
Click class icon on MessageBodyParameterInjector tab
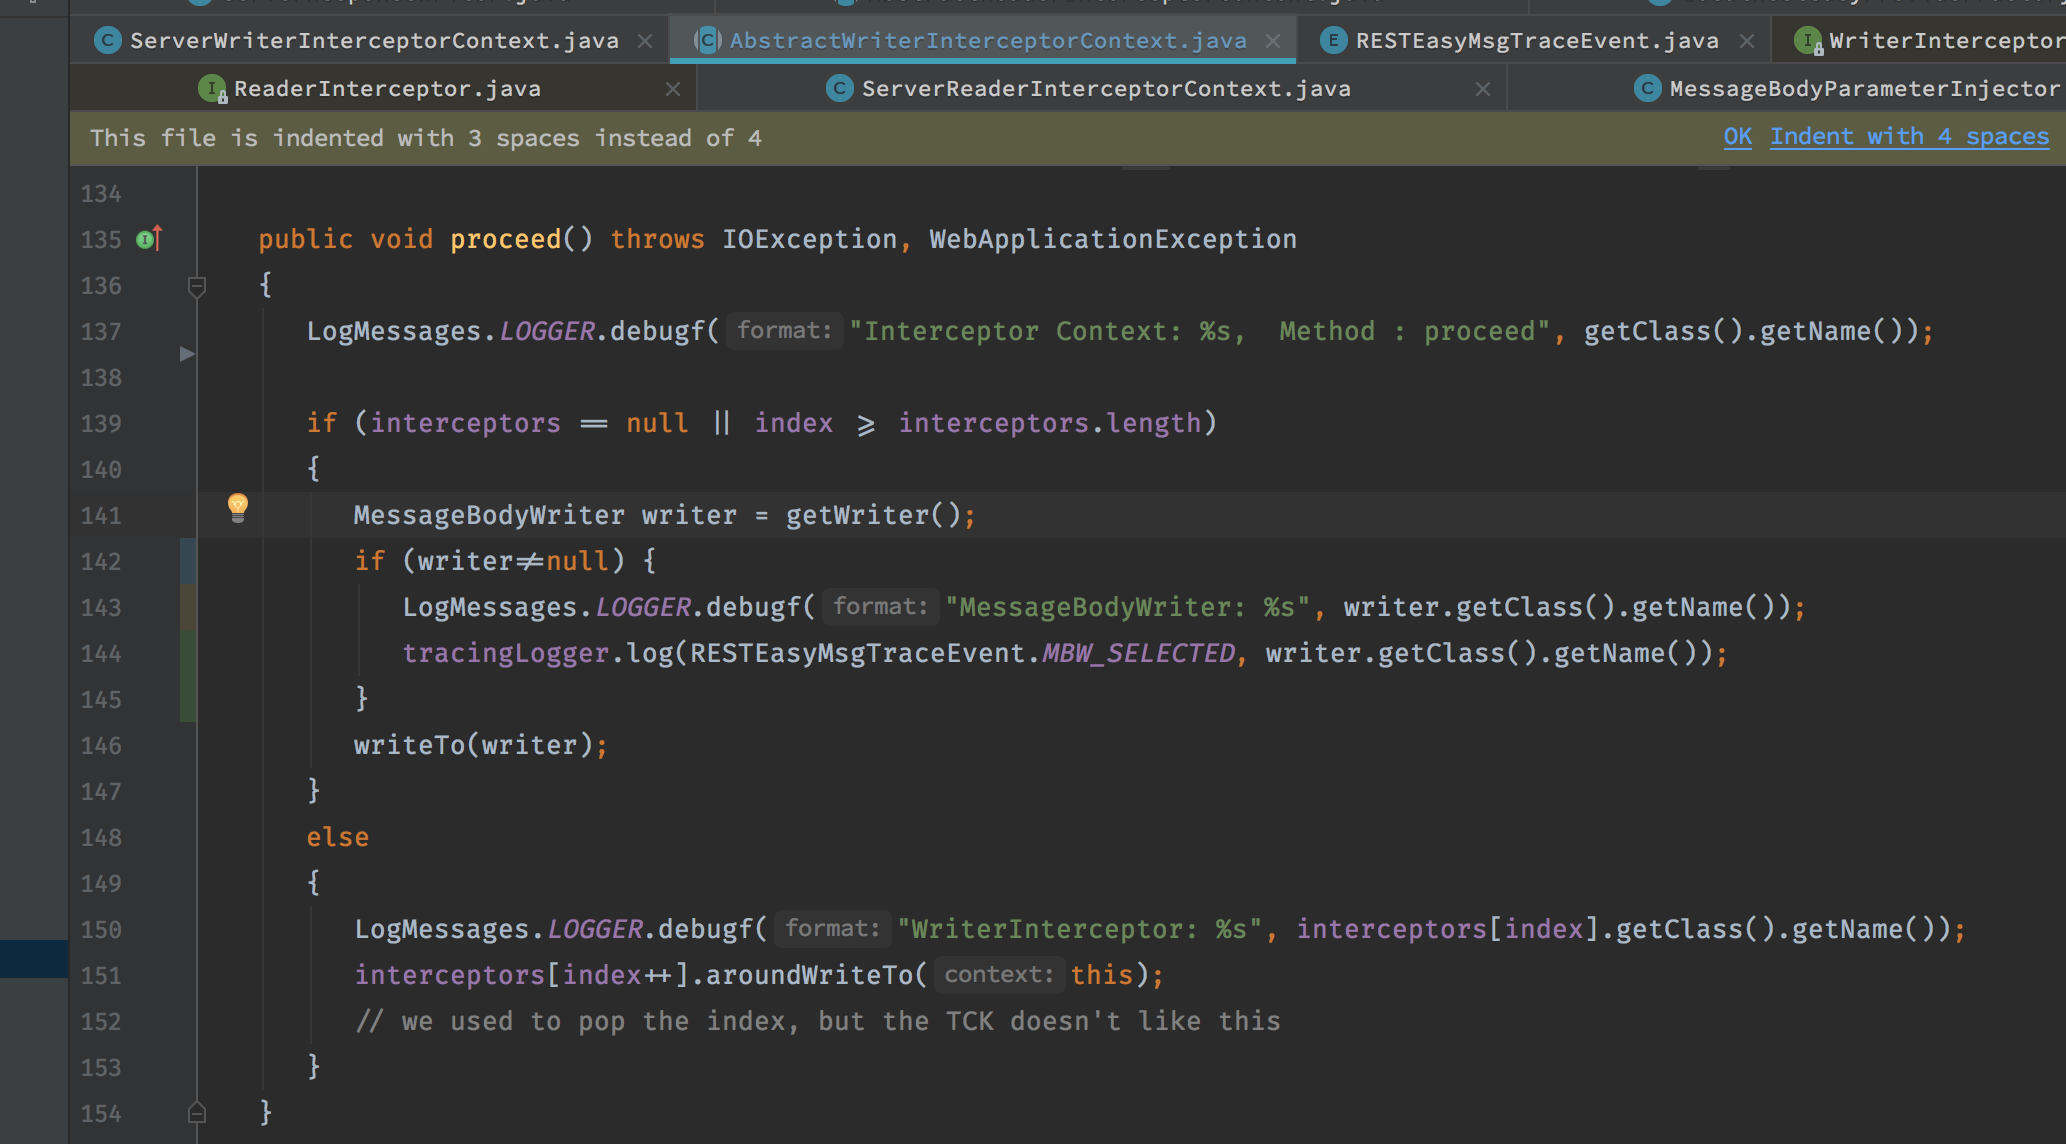(1647, 89)
